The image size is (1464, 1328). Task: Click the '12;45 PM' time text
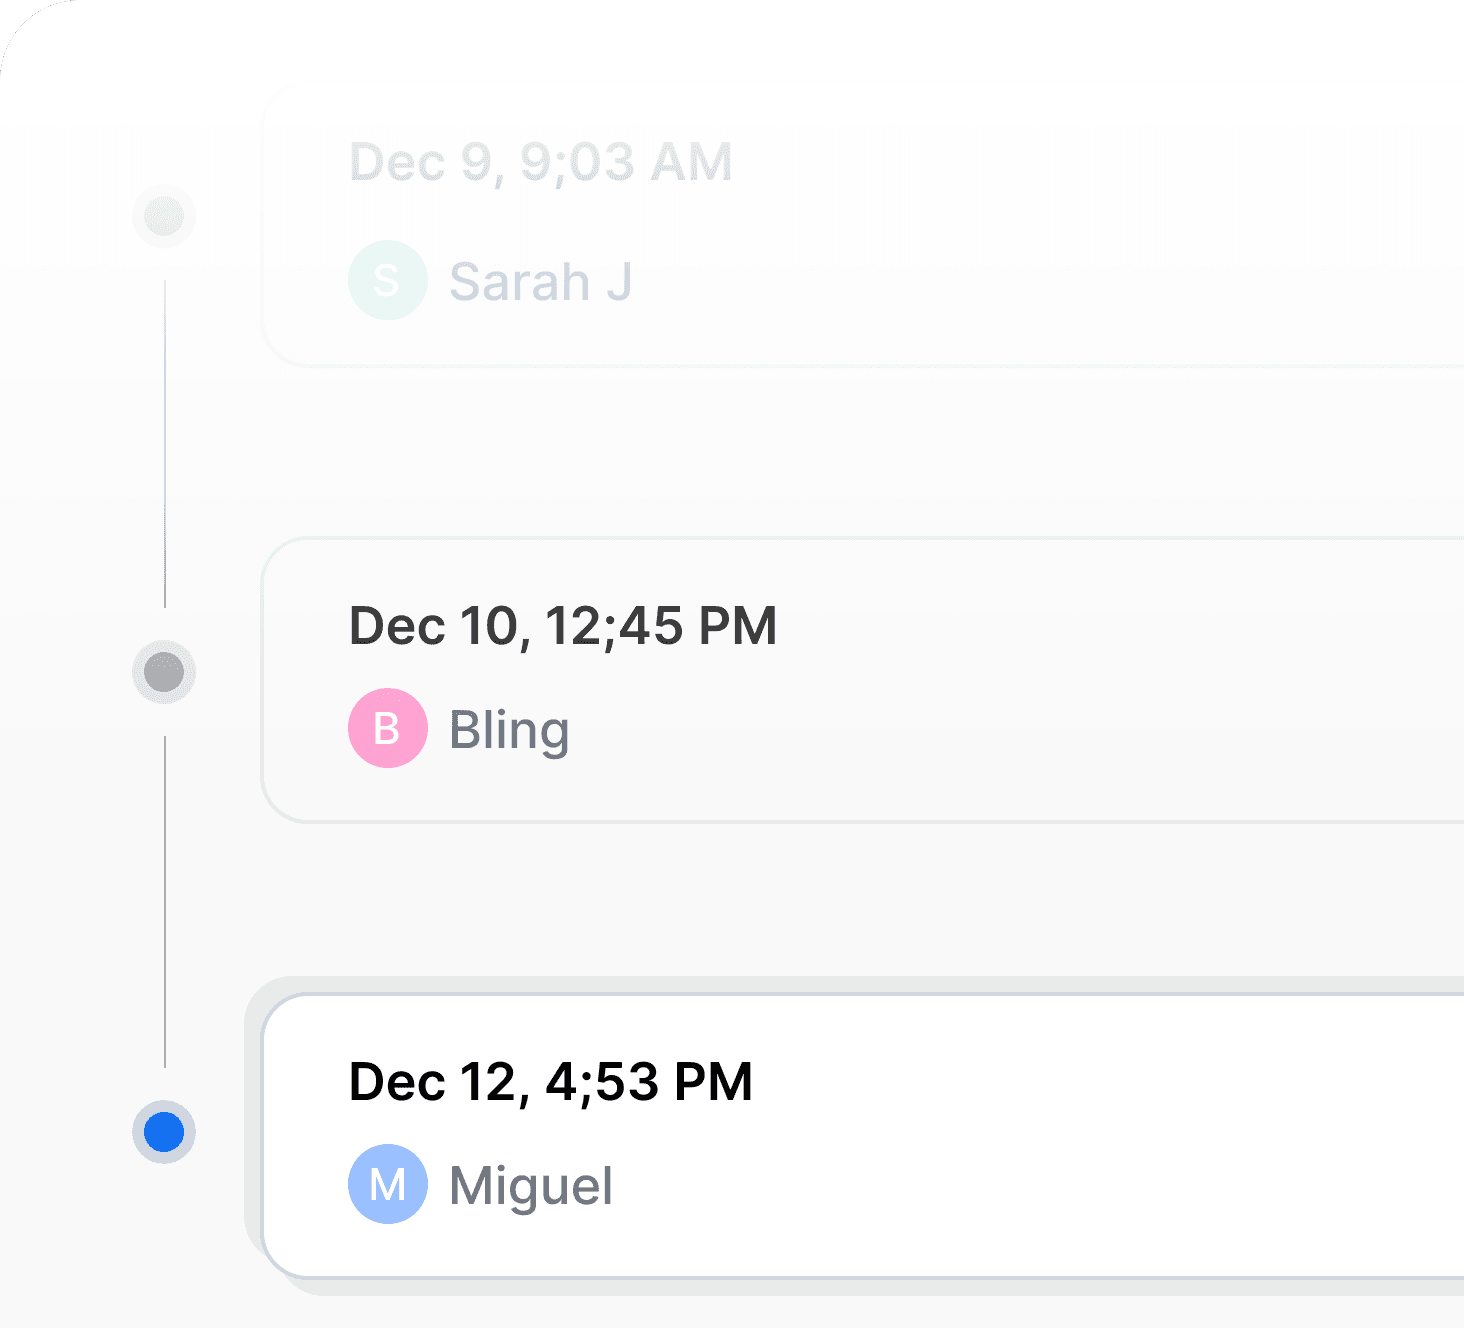click(x=661, y=626)
